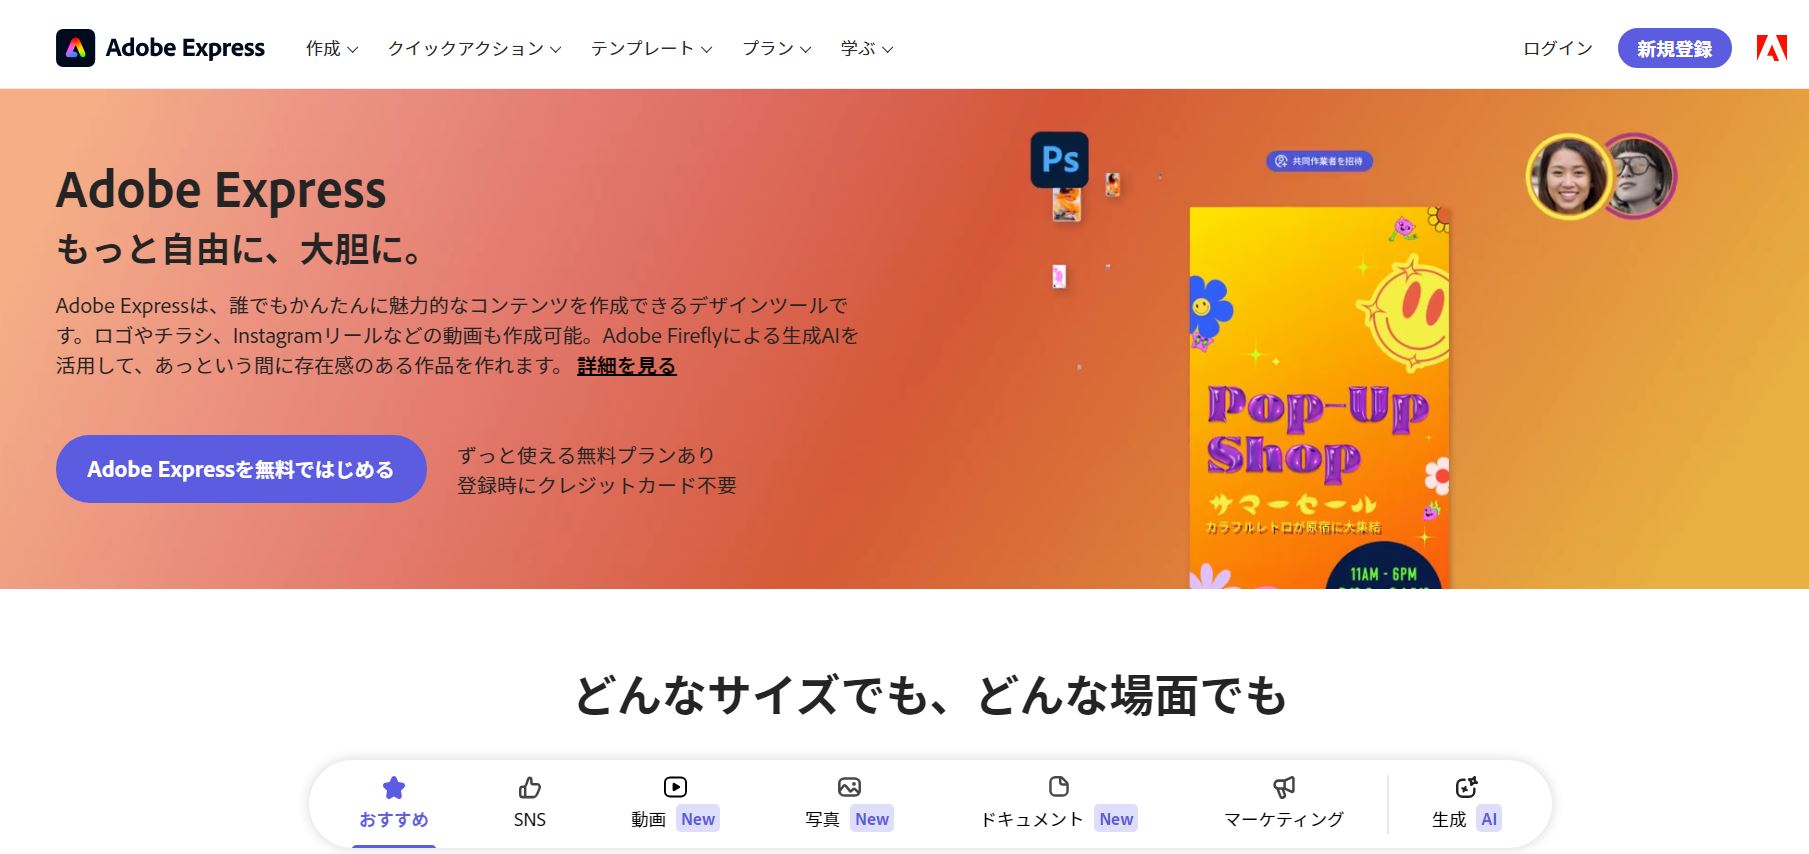1809x854 pixels.
Task: Click the play video icon for 動画
Action: tap(675, 787)
